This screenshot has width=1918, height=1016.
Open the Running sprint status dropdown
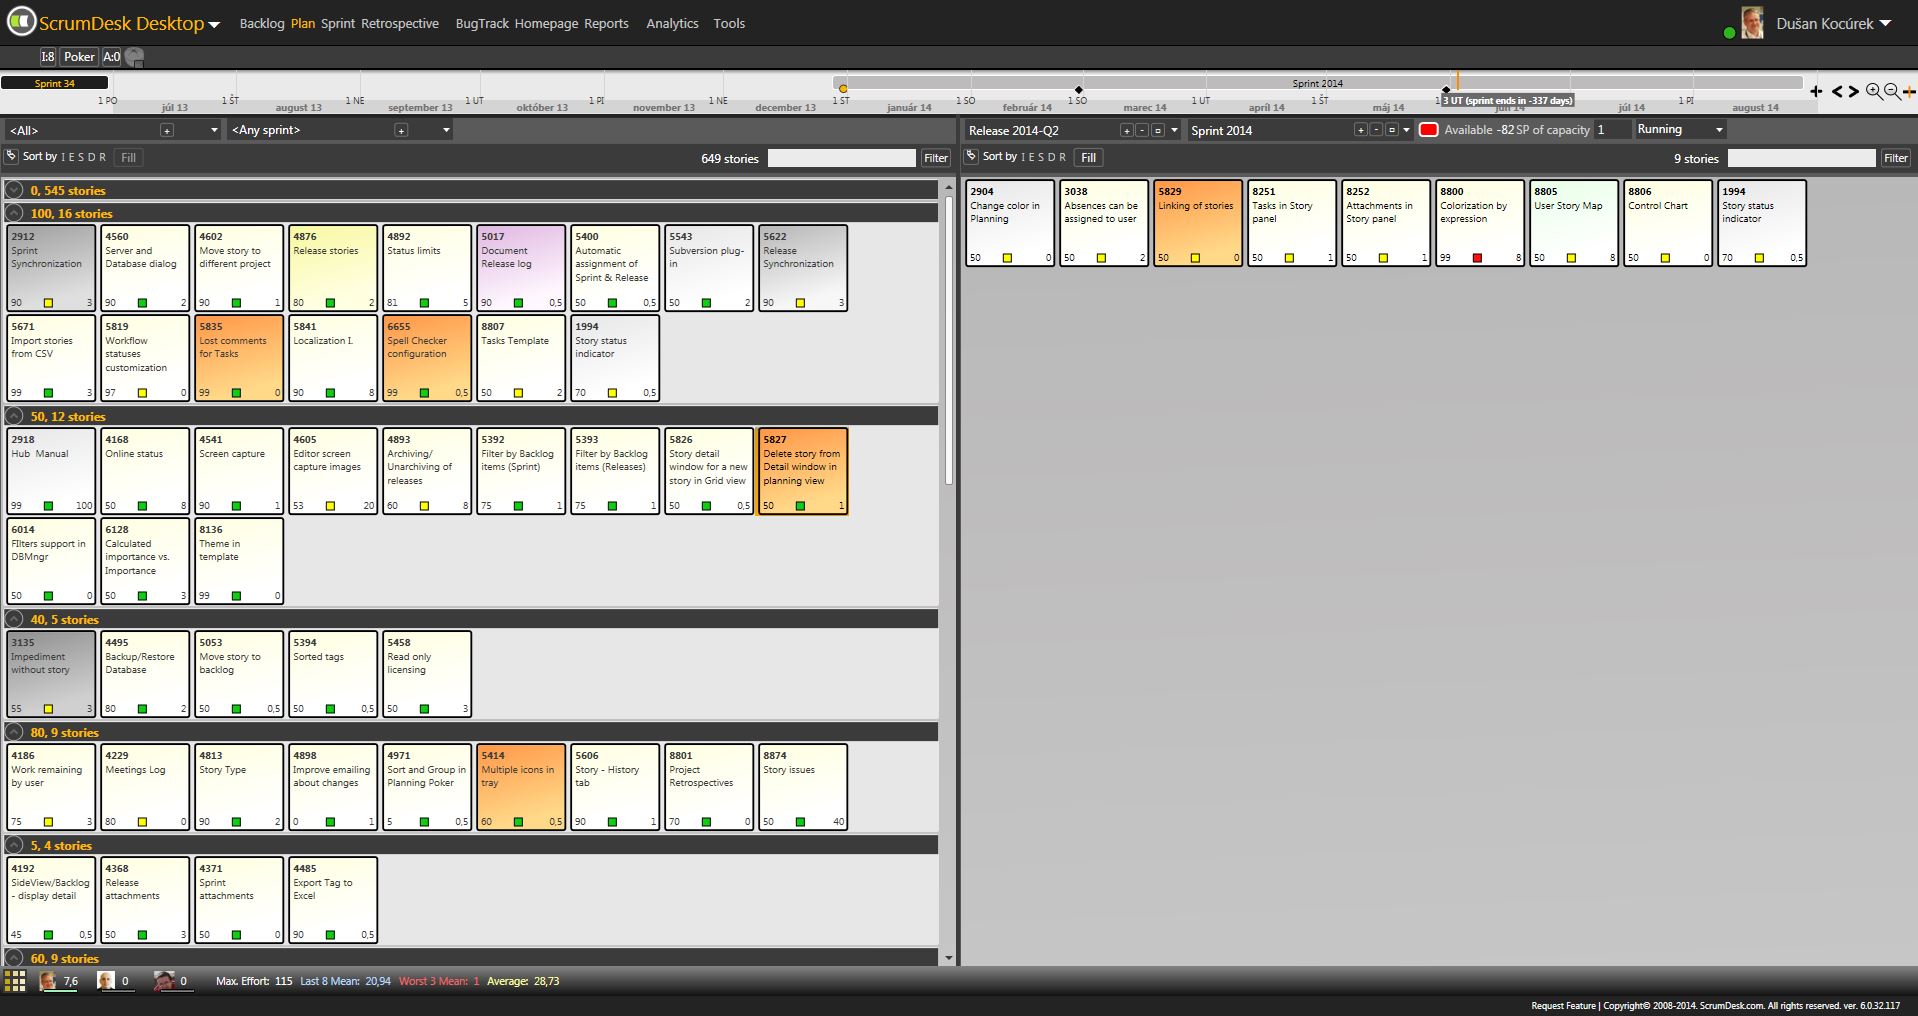click(x=1680, y=129)
